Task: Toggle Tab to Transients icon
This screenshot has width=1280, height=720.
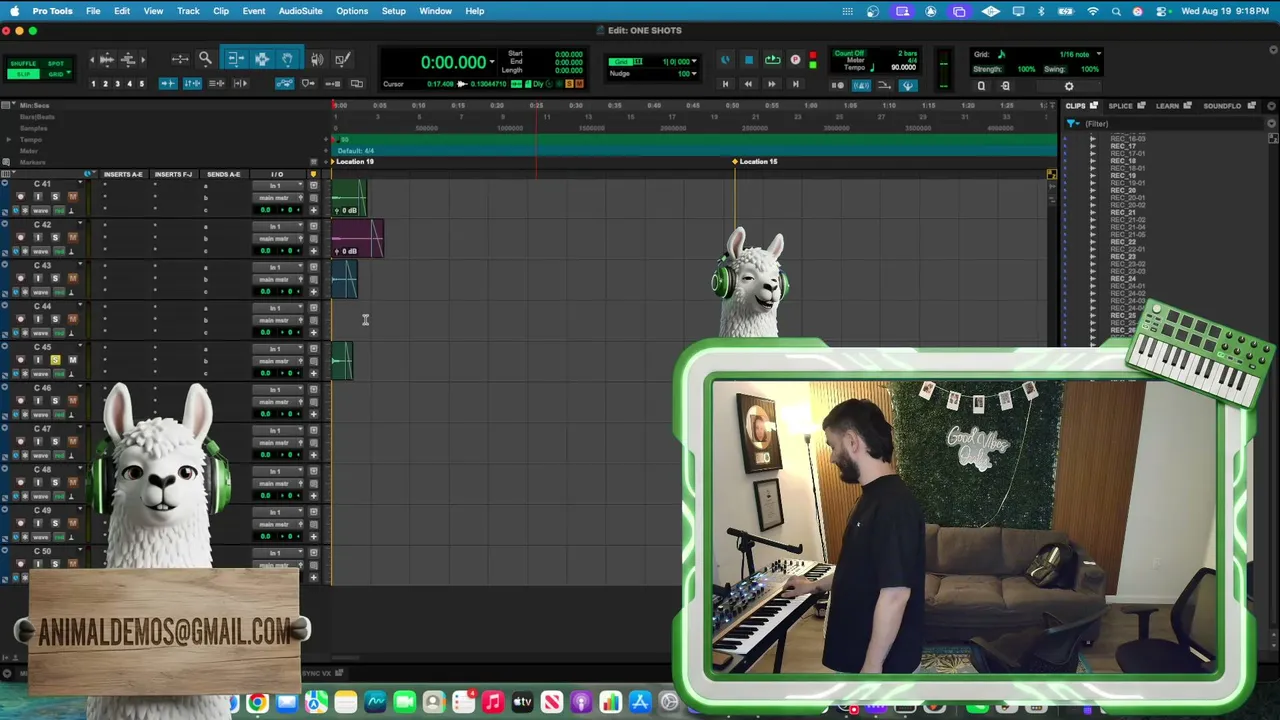Action: [167, 84]
